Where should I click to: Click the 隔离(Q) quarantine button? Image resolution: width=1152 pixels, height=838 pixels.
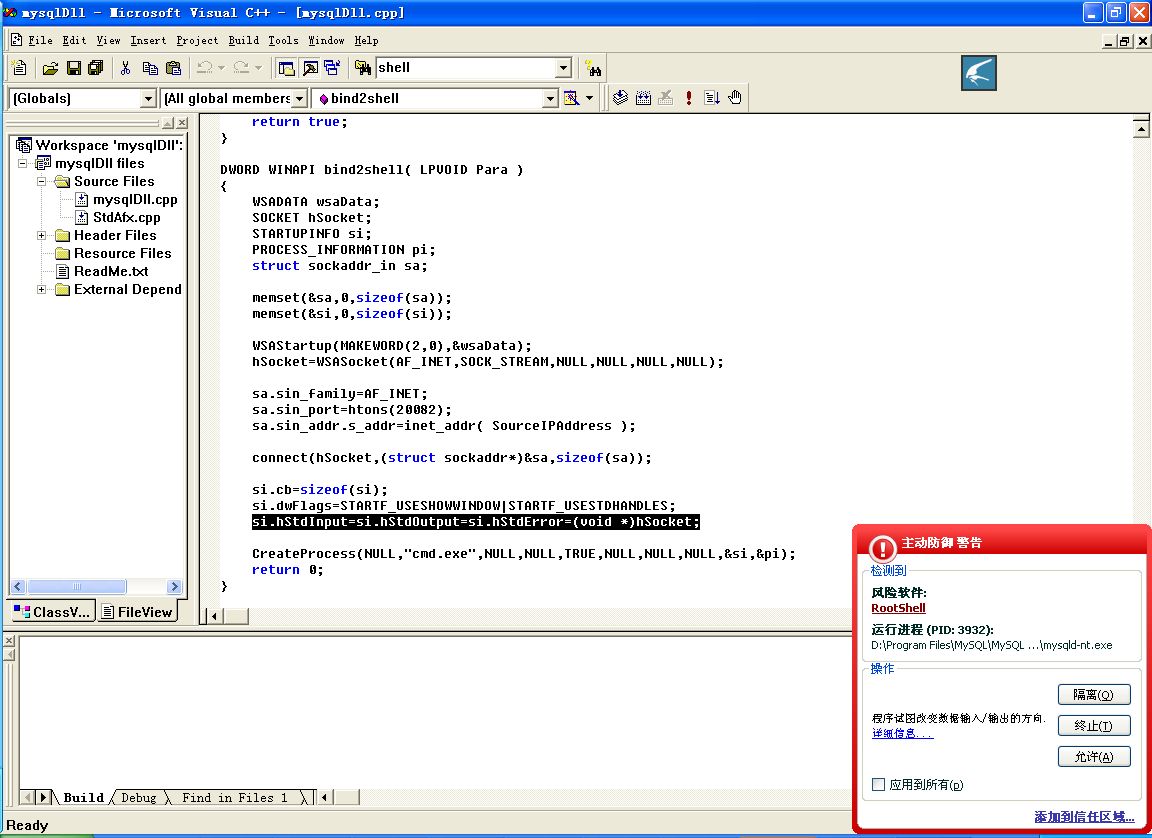click(1094, 694)
